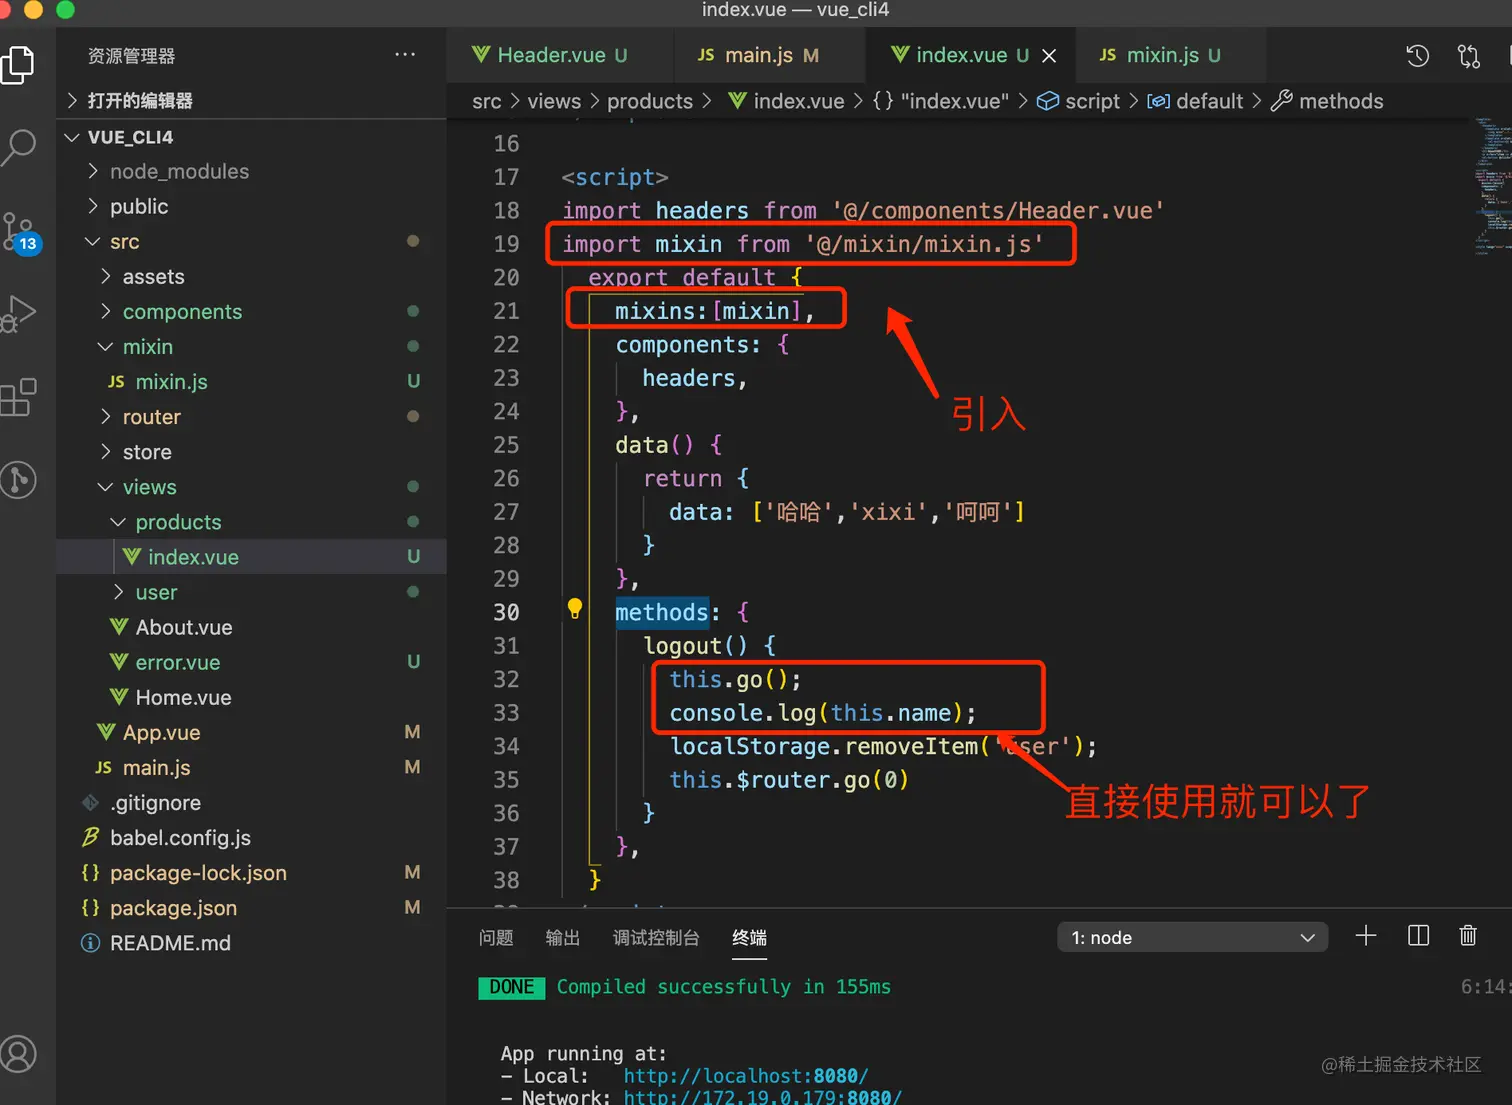Image resolution: width=1512 pixels, height=1105 pixels.
Task: Open the Output panel tab
Action: click(x=563, y=938)
